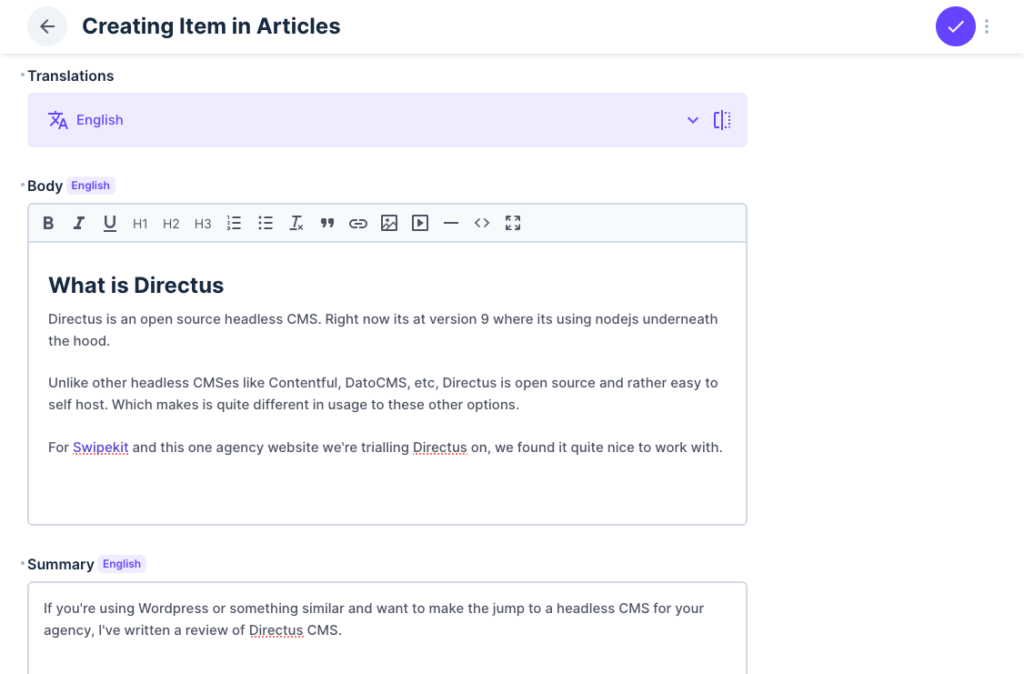Expand the English language dropdown chevron
The image size is (1024, 674).
(x=693, y=120)
